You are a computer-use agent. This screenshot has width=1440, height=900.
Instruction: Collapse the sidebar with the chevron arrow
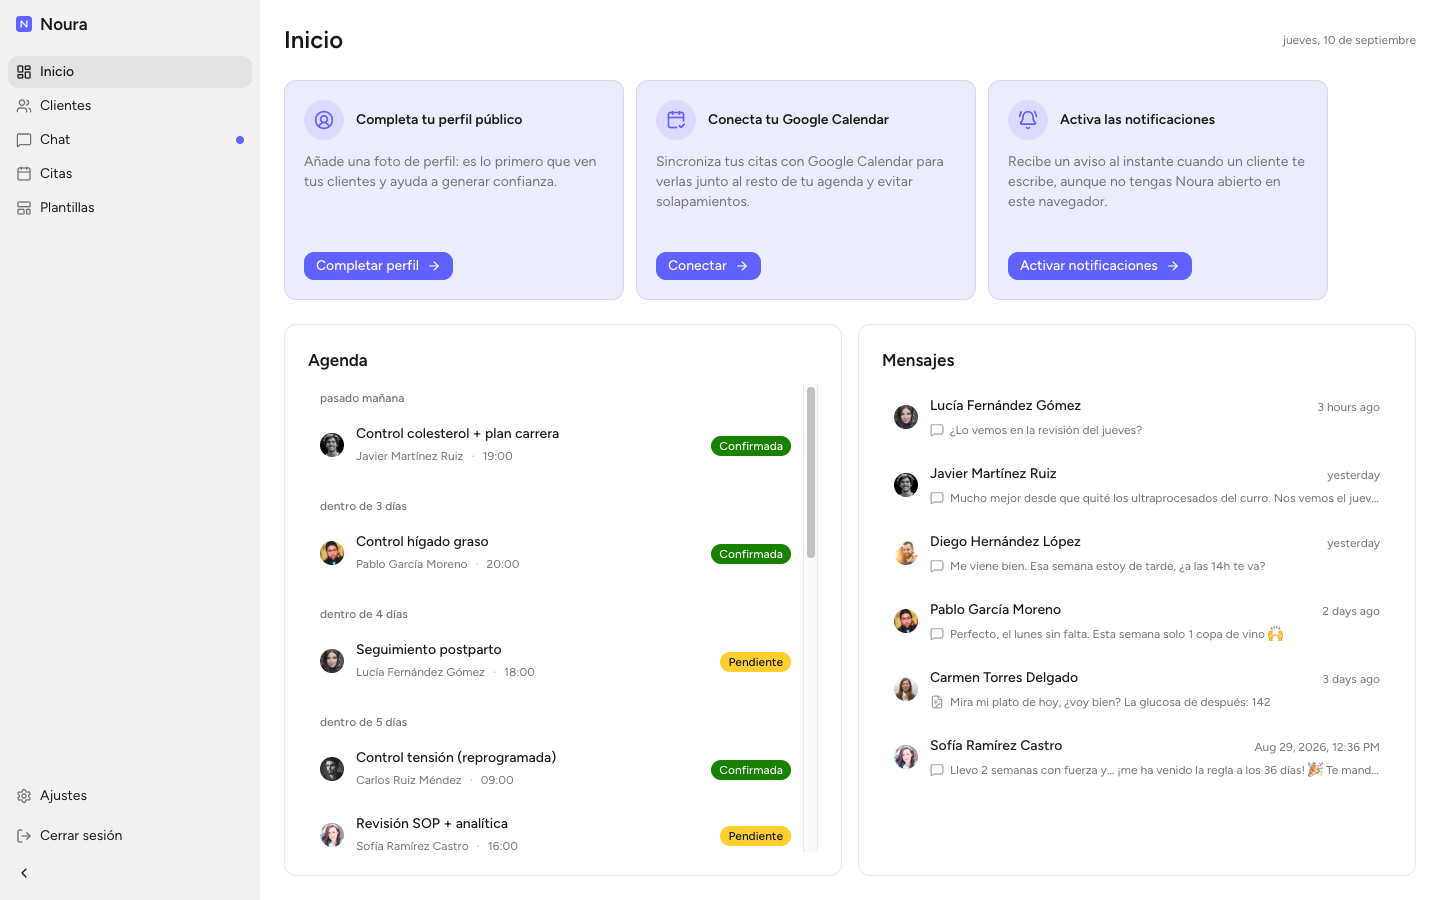click(24, 873)
